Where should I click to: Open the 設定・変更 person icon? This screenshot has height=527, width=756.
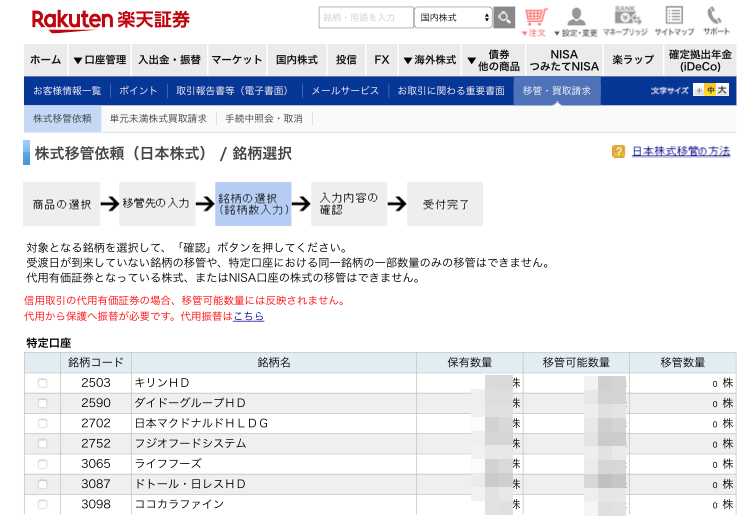pos(576,22)
